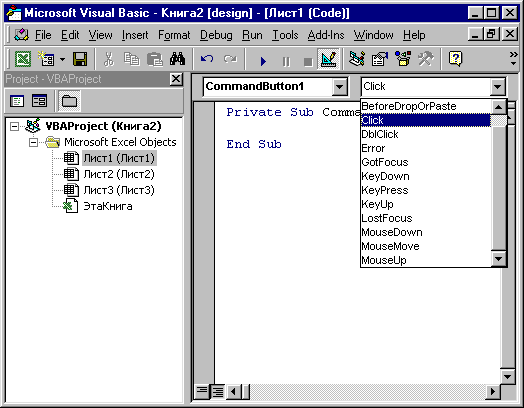
Task: Open the View menu
Action: click(100, 35)
